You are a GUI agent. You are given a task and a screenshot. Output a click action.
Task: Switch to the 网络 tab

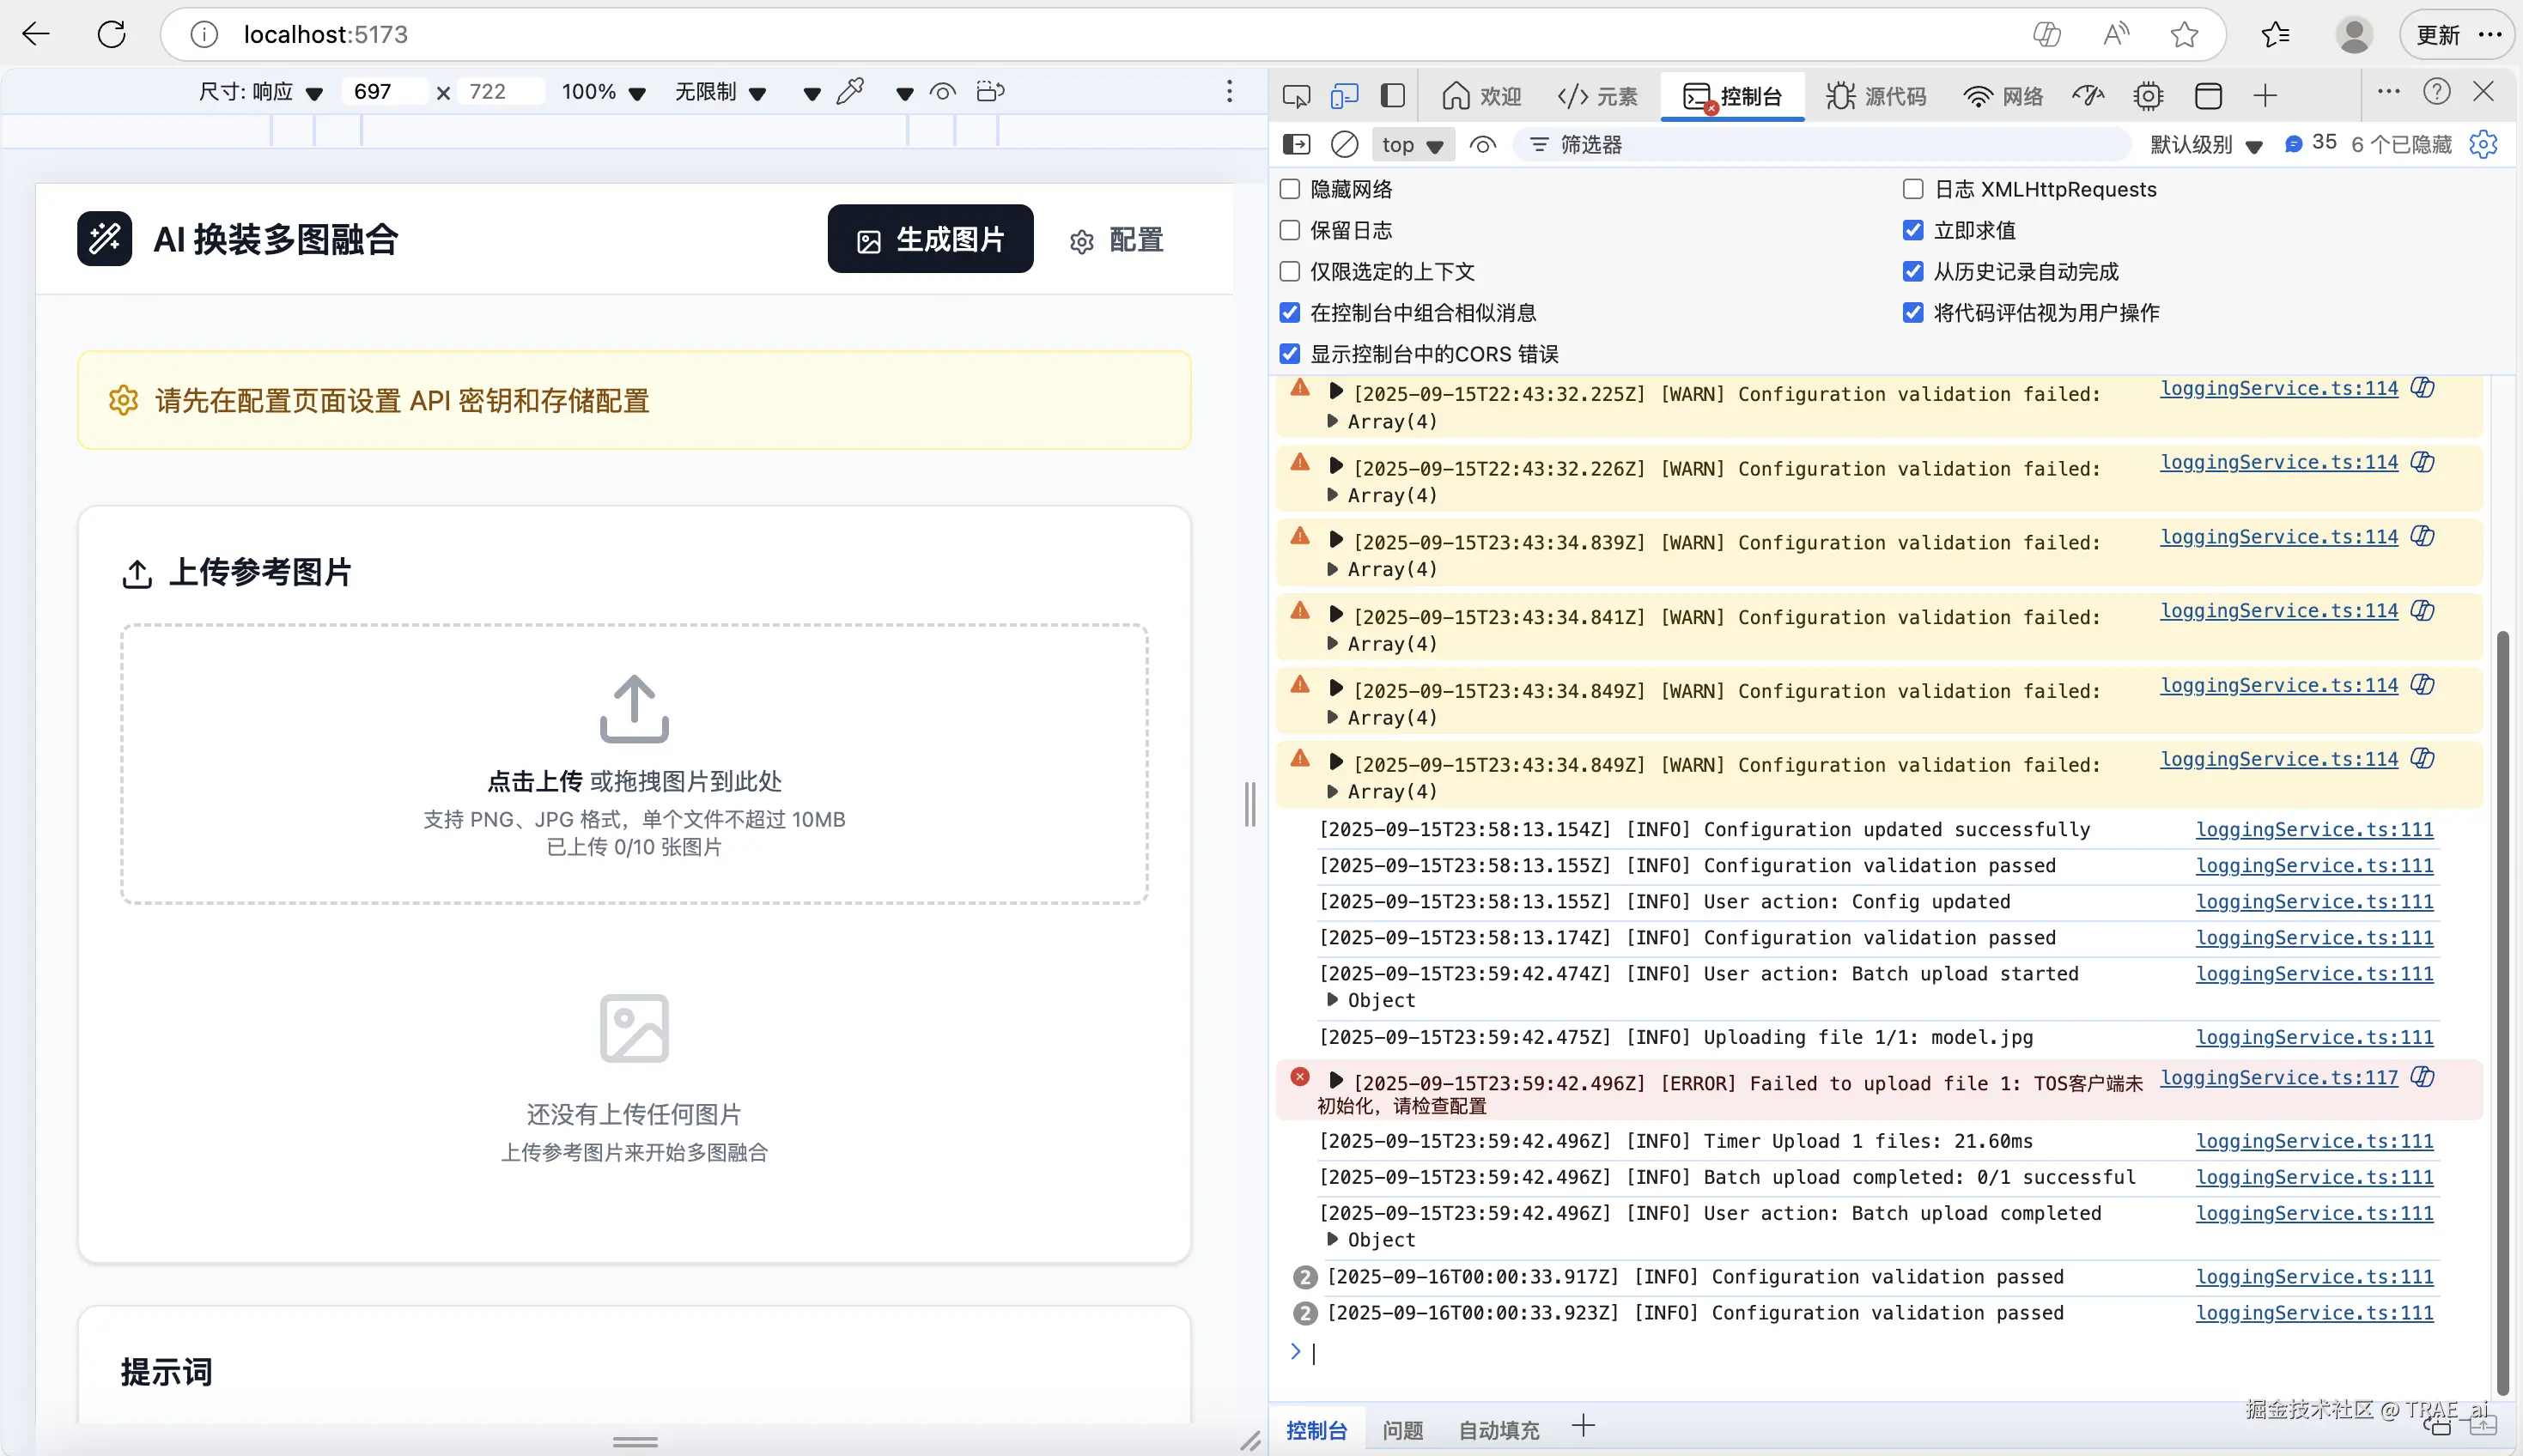point(2003,96)
